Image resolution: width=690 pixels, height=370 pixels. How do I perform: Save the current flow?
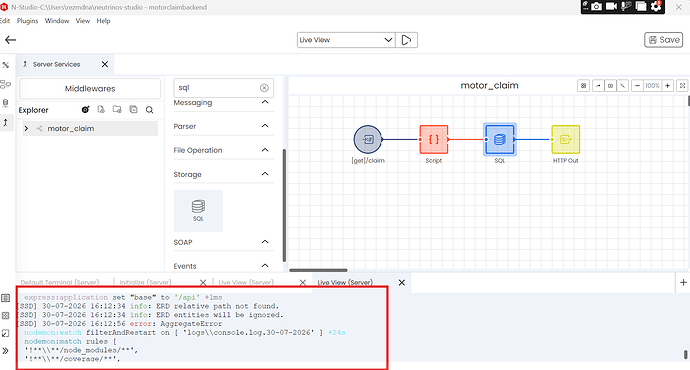coord(664,40)
